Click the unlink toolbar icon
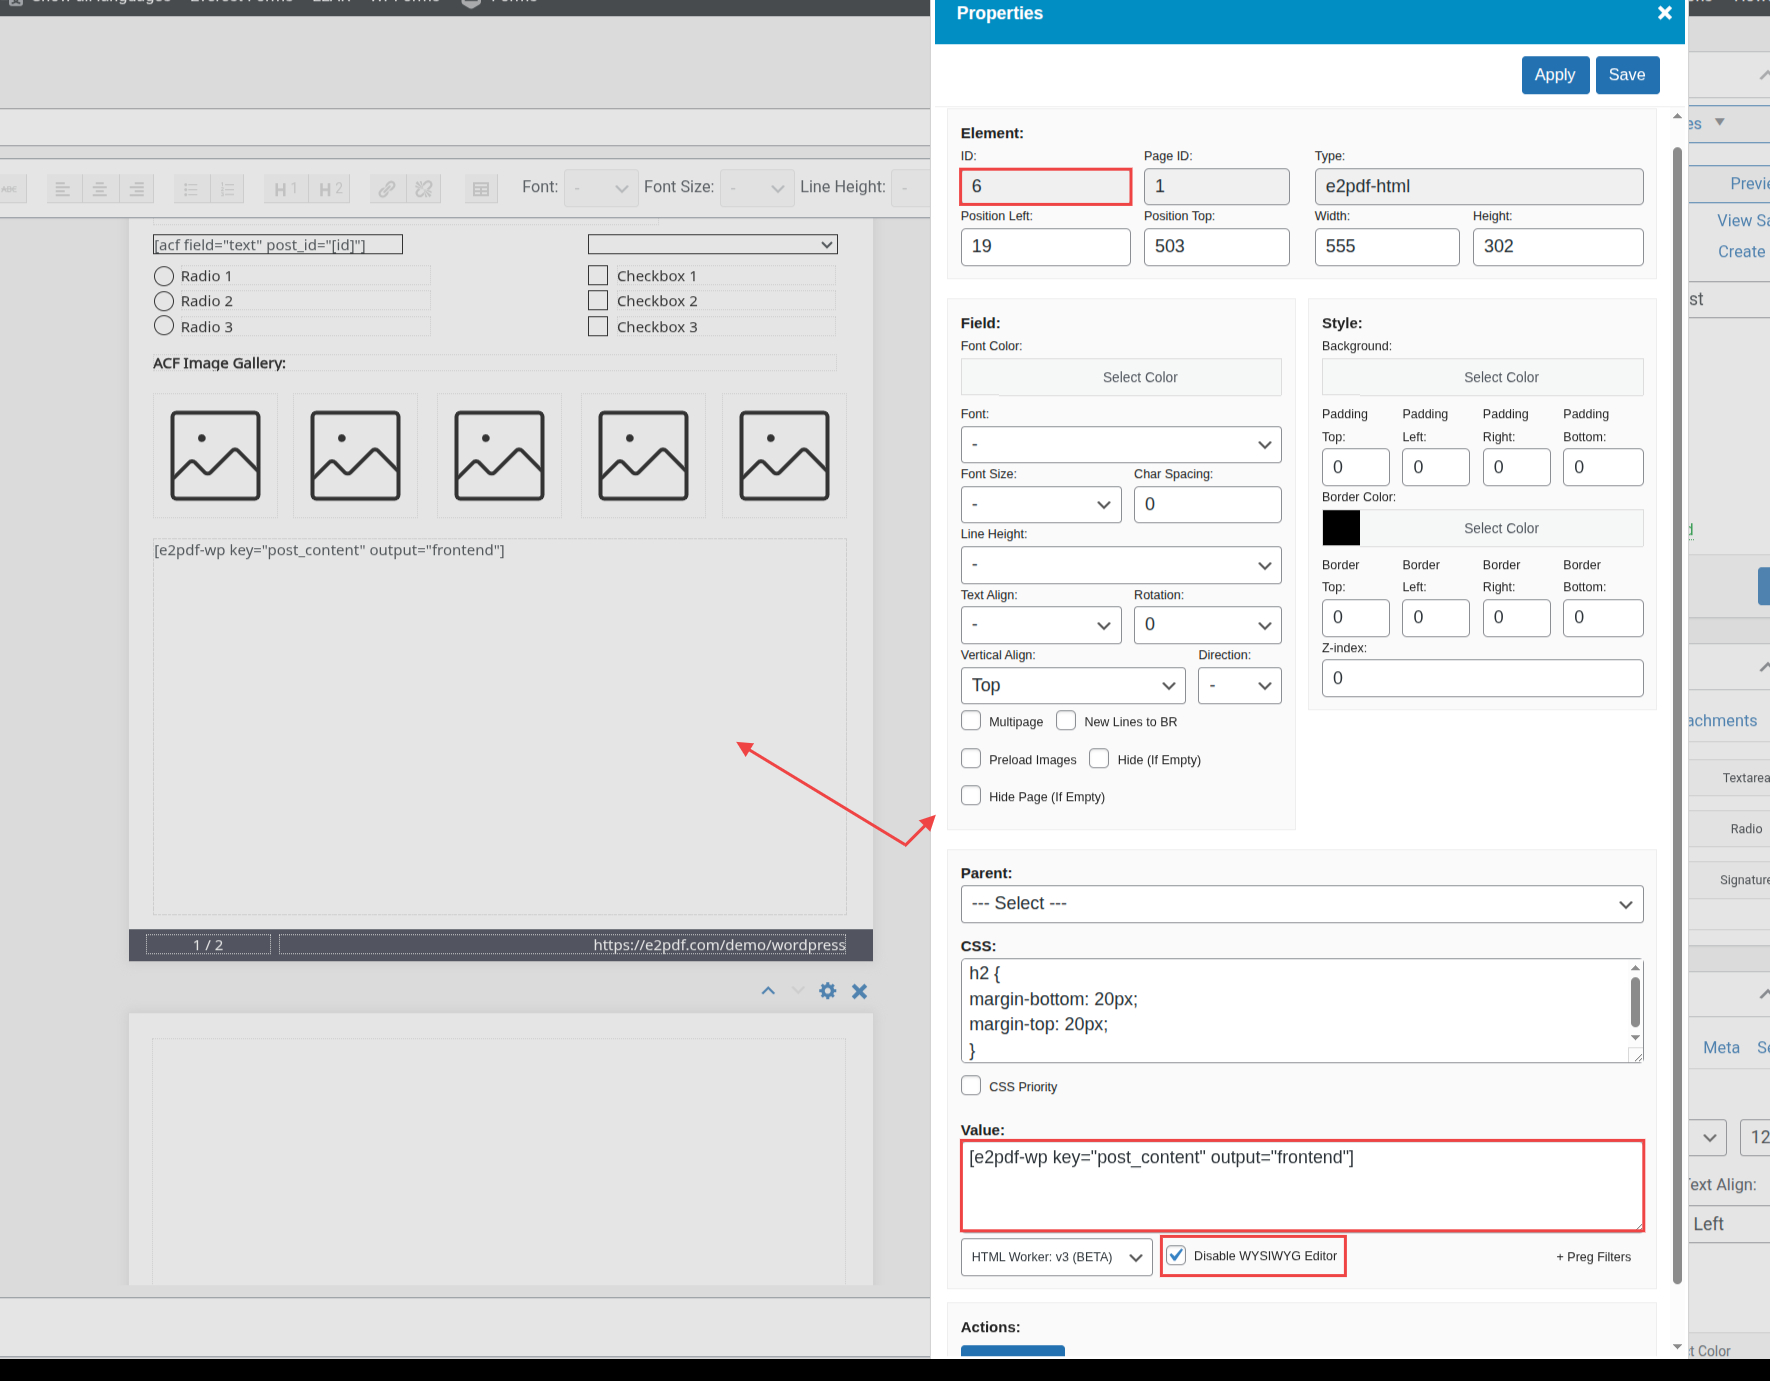1770x1381 pixels. [424, 189]
